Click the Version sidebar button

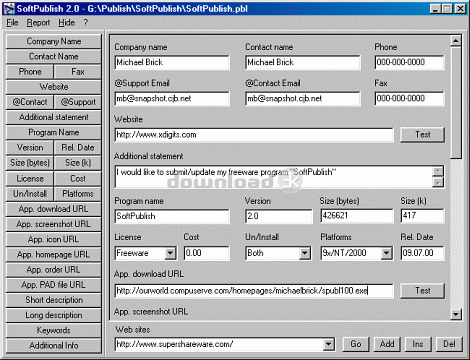pos(30,148)
